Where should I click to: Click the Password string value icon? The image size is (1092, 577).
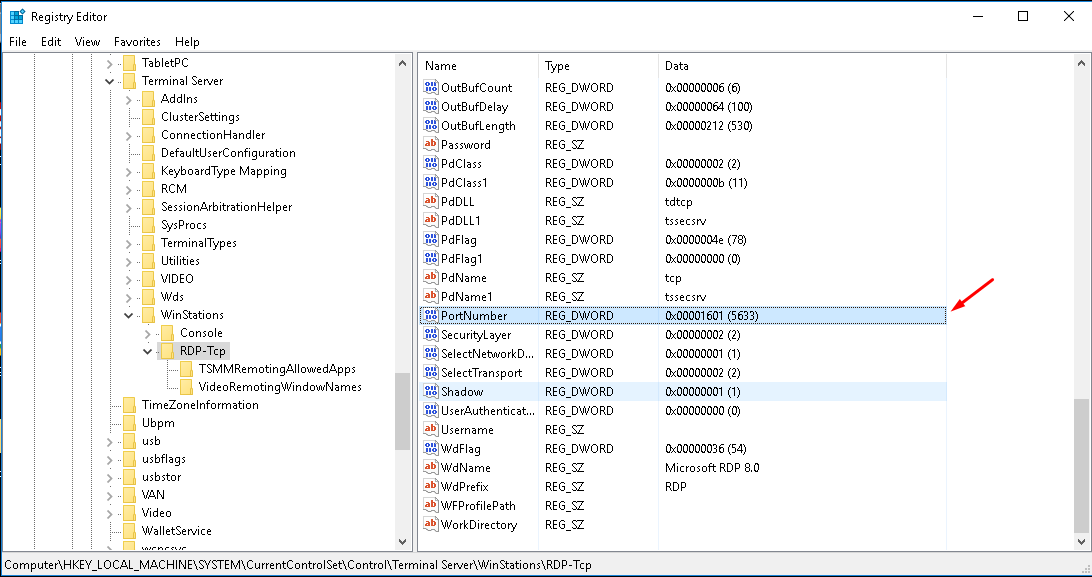click(x=431, y=145)
